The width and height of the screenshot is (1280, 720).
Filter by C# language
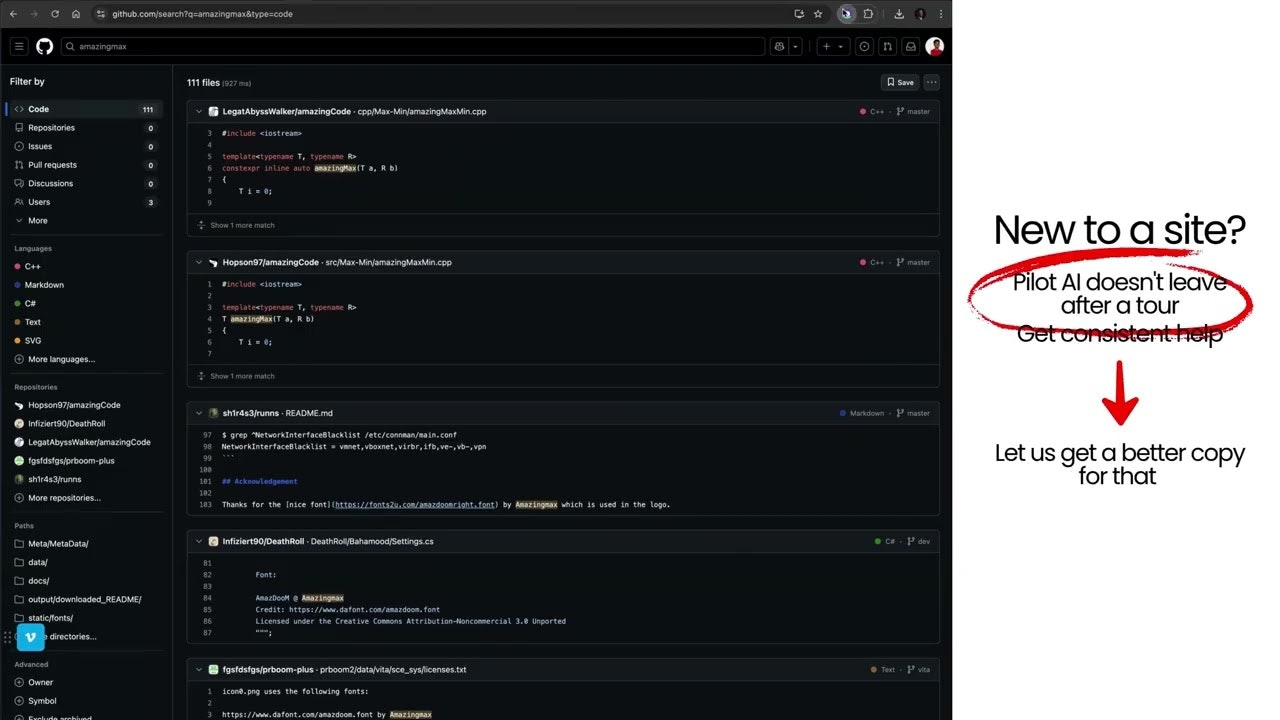pyautogui.click(x=84, y=303)
